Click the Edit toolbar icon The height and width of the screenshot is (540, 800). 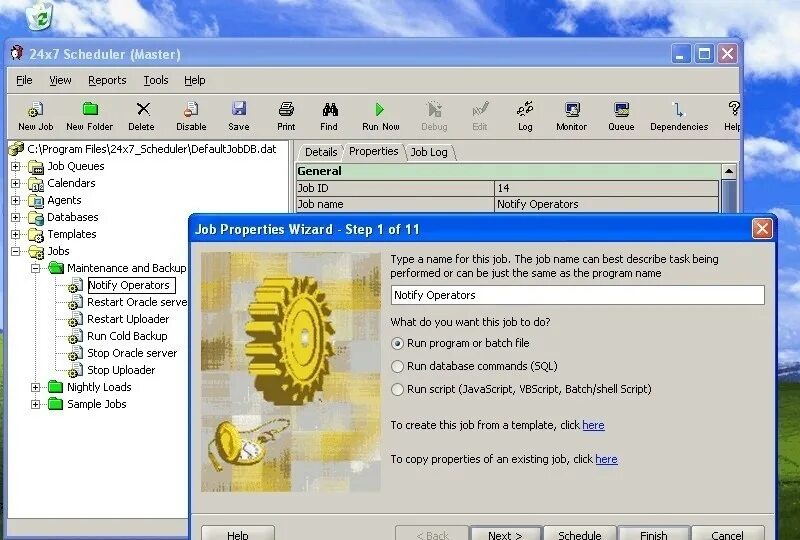(480, 109)
